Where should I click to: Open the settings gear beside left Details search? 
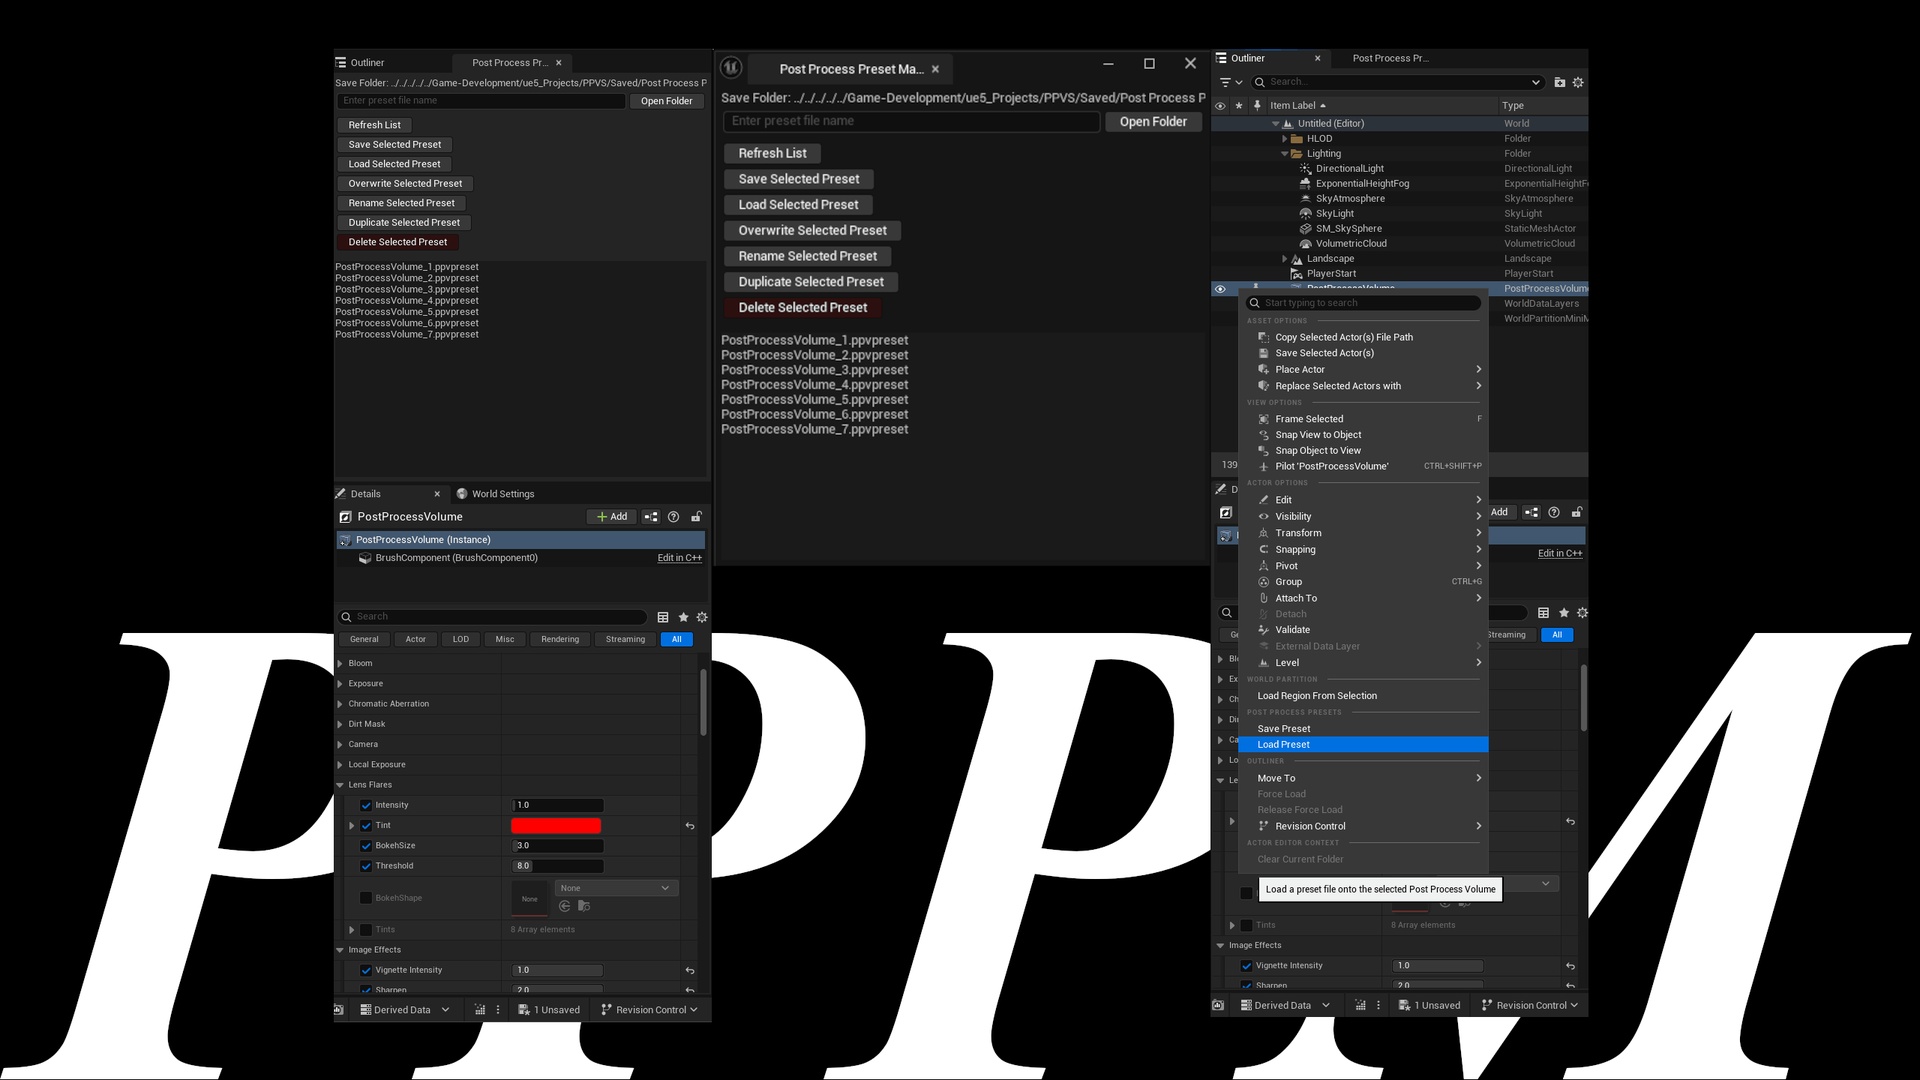[x=702, y=617]
